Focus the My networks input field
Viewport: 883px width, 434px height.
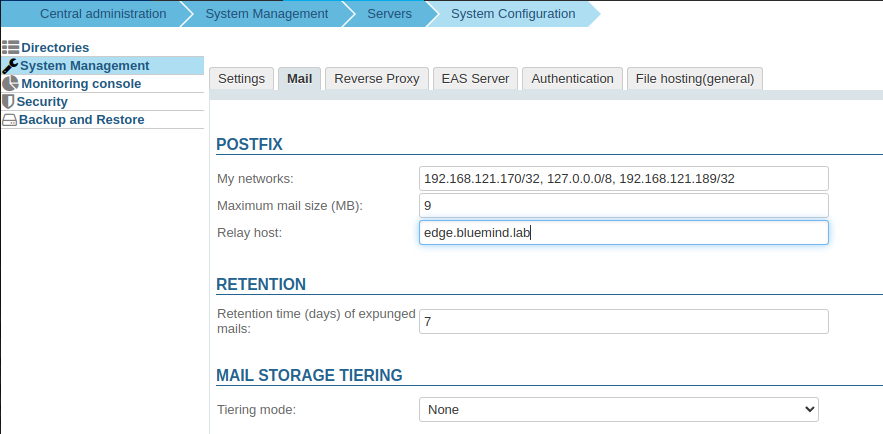[x=624, y=178]
